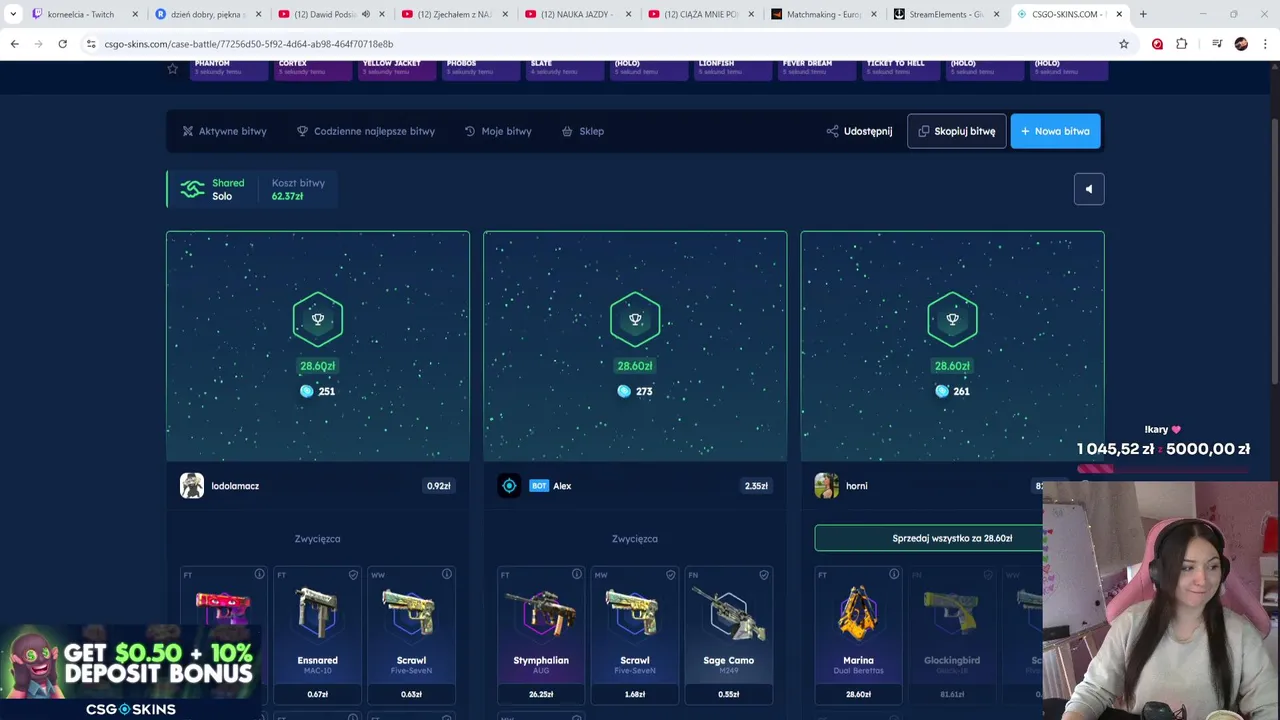Click the 251 gem count in lodolamacz panel

point(318,391)
